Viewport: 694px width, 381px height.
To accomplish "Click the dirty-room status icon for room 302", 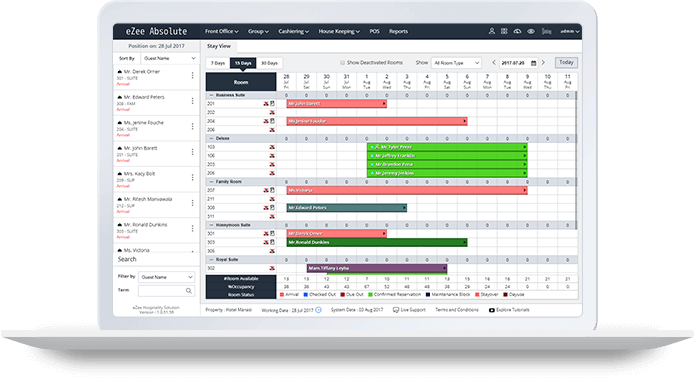I will (x=272, y=268).
